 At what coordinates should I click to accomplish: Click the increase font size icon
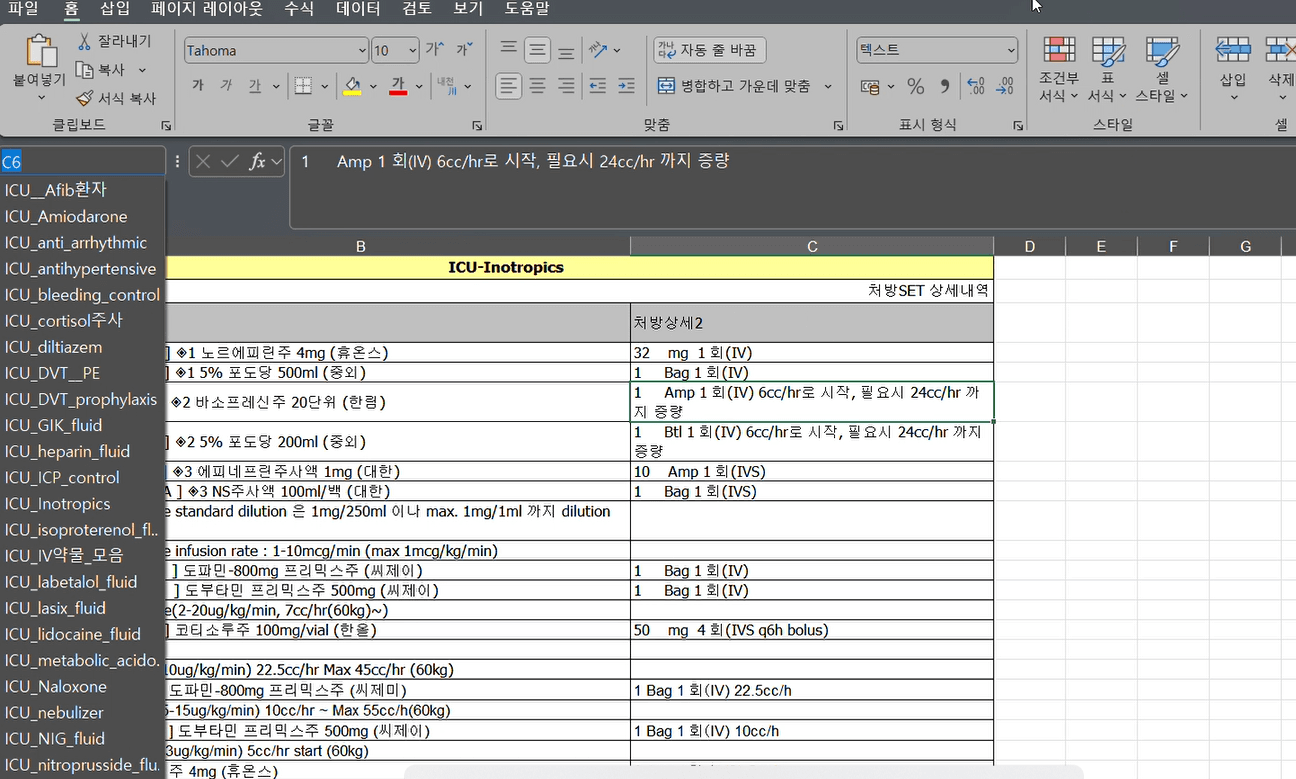click(435, 49)
